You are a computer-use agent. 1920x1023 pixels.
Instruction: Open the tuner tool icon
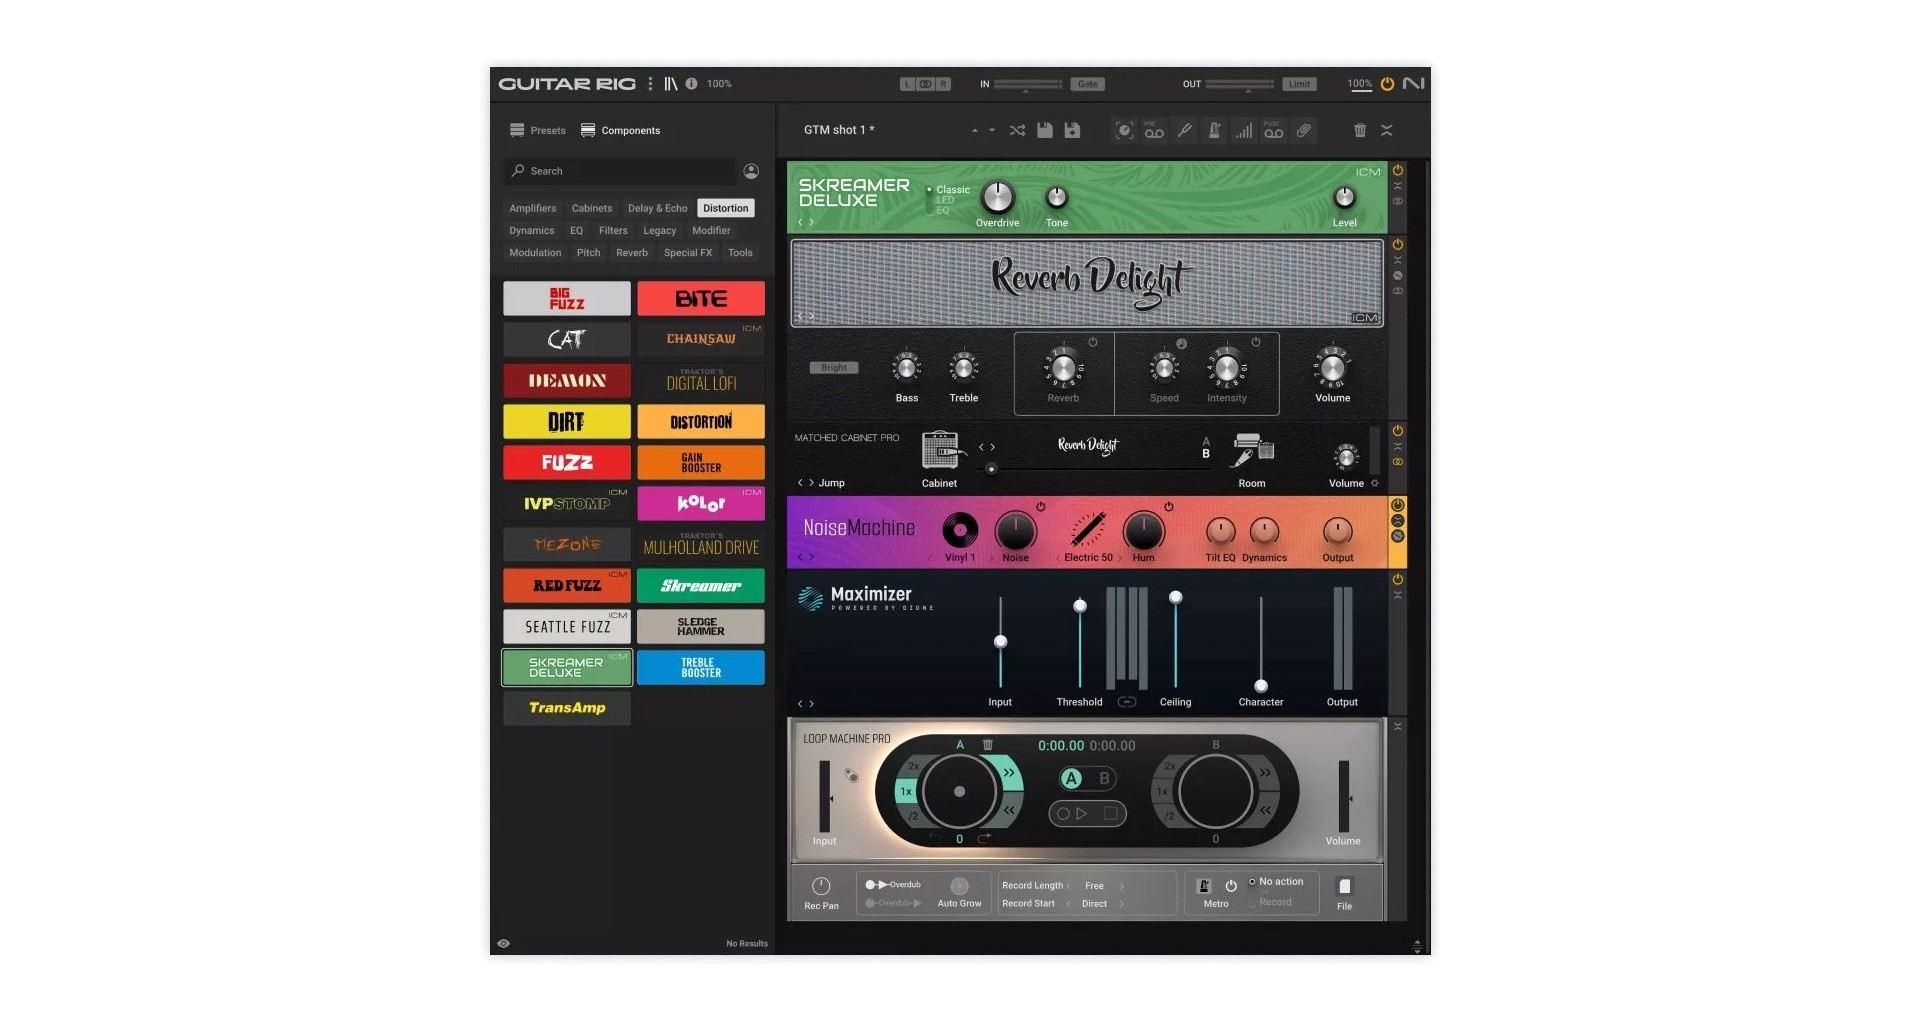pyautogui.click(x=1184, y=130)
